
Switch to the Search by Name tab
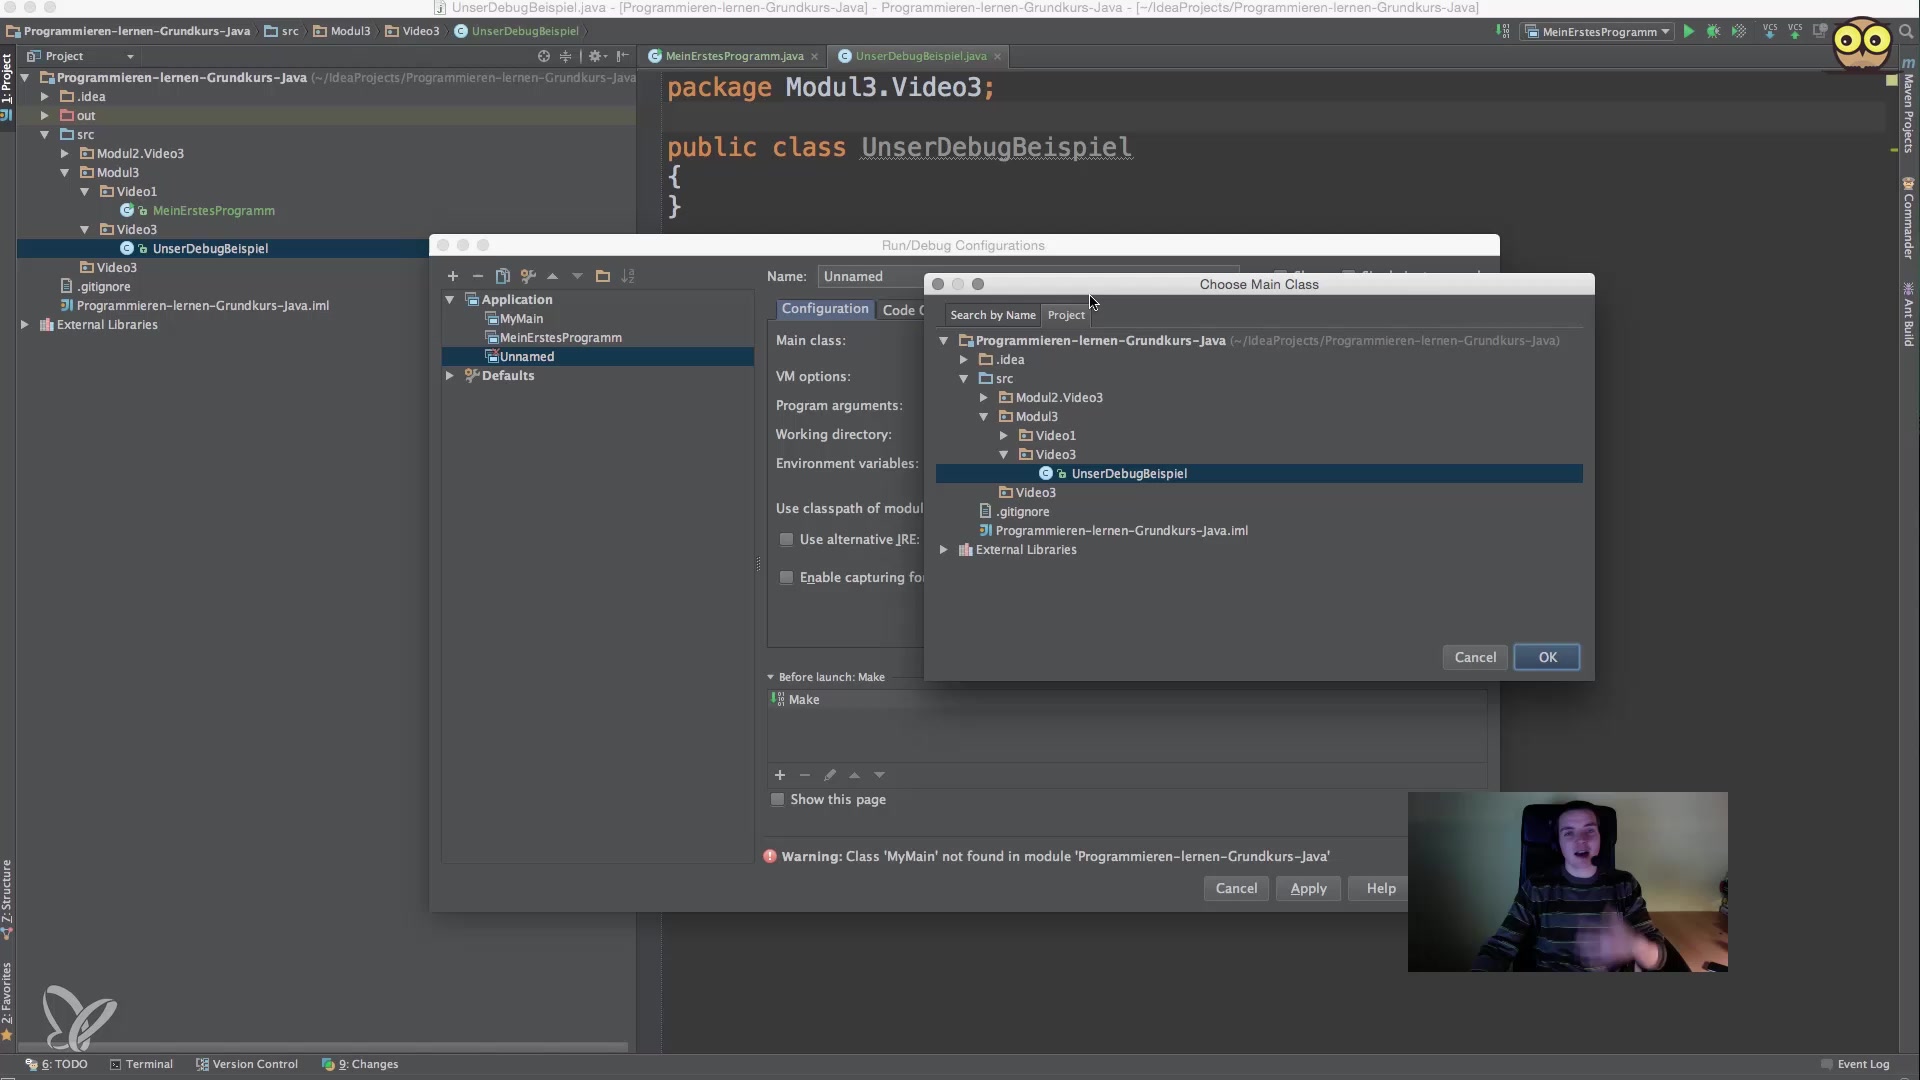(x=992, y=315)
